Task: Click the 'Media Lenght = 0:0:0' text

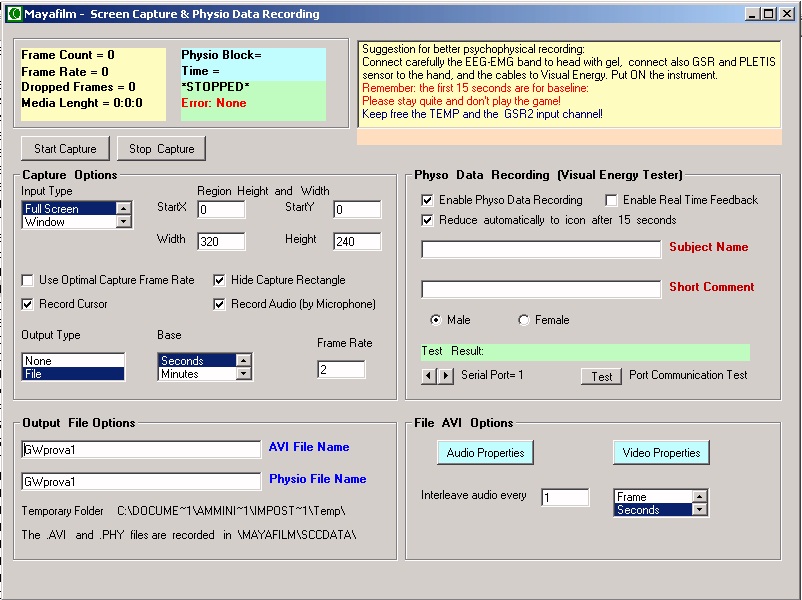Action: [x=82, y=103]
